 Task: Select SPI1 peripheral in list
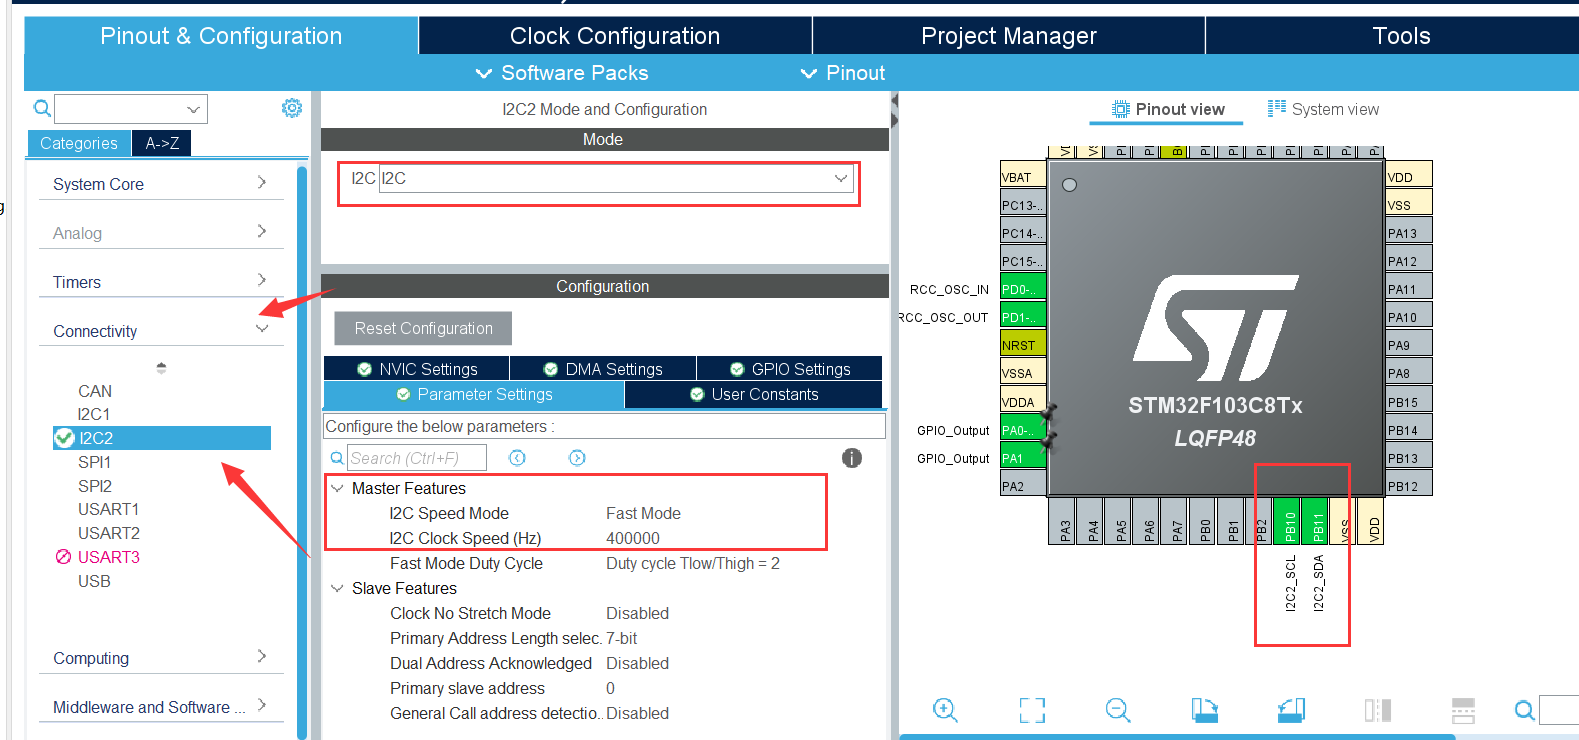94,462
